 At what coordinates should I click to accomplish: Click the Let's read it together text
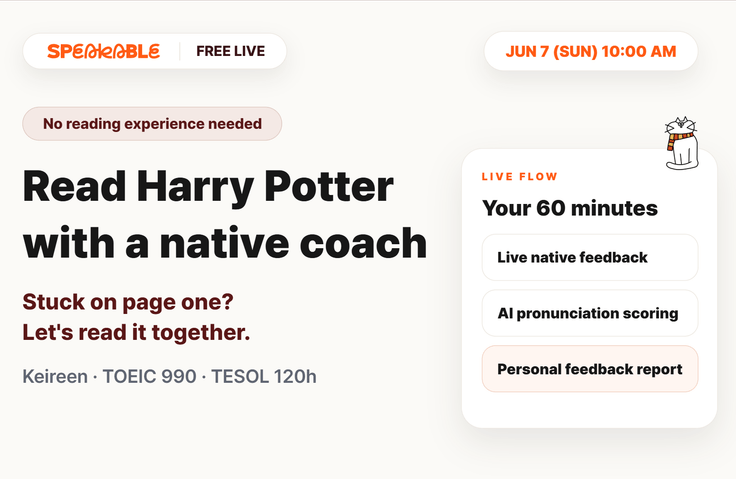pyautogui.click(x=136, y=332)
